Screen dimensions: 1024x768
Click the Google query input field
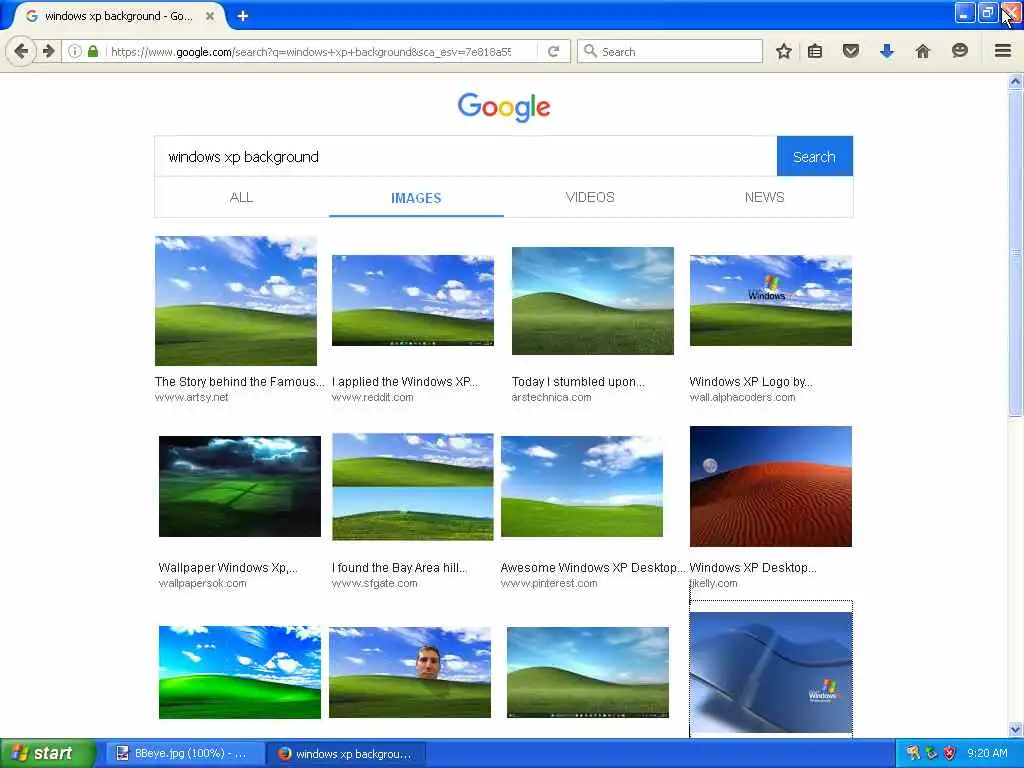pyautogui.click(x=466, y=157)
